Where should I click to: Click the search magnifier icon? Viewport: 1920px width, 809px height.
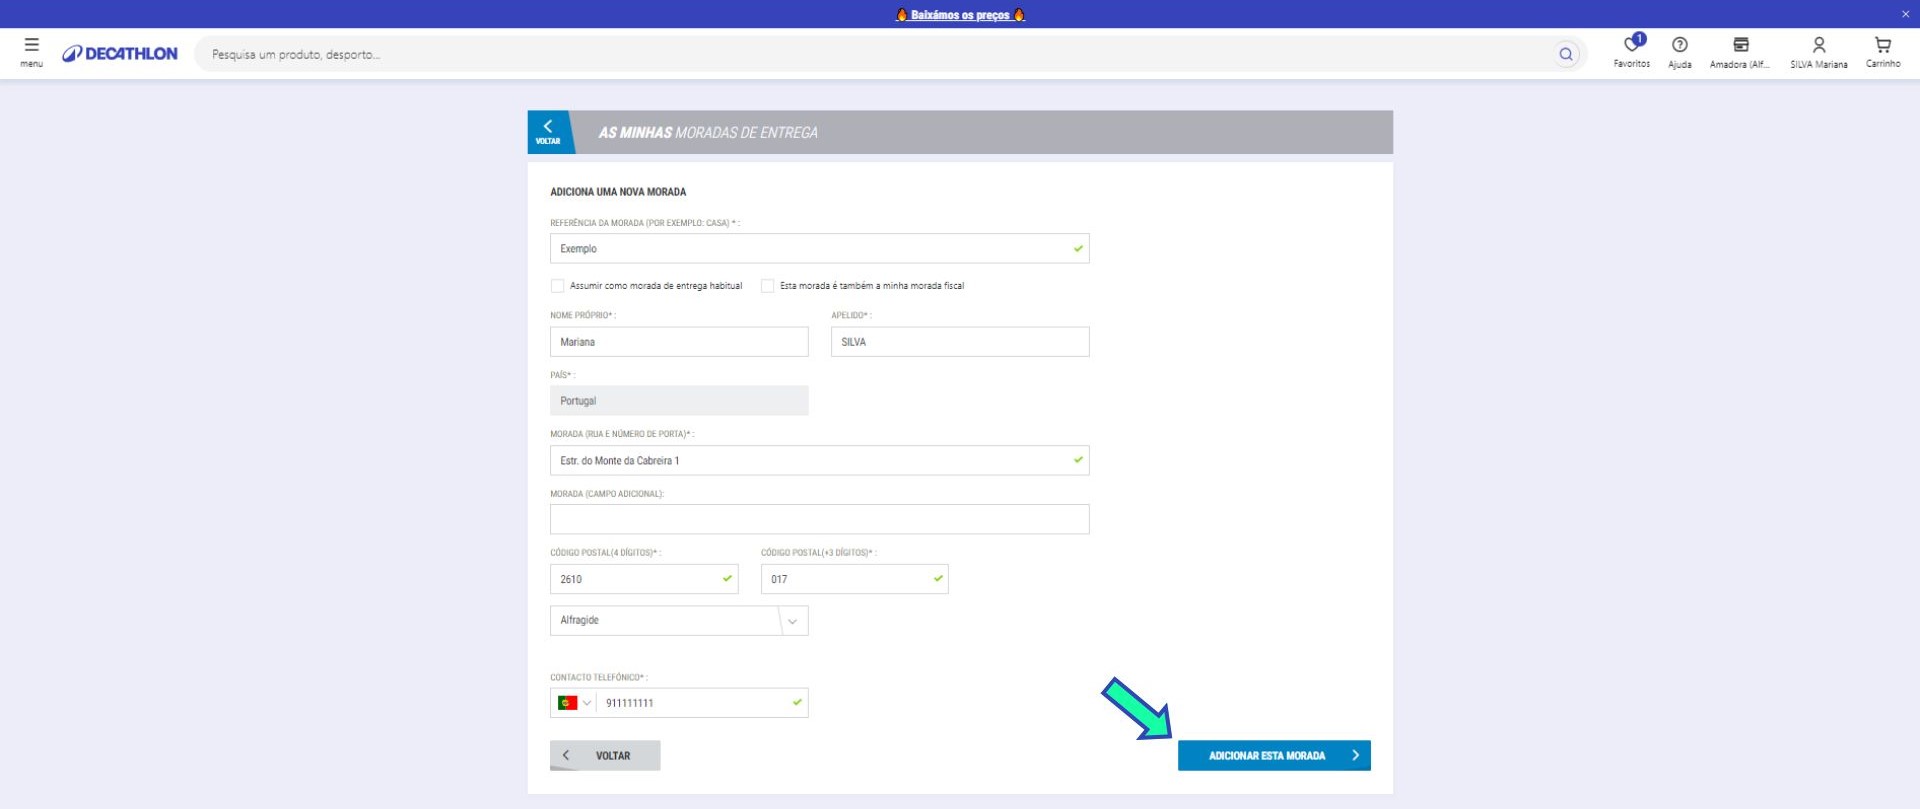[1565, 54]
